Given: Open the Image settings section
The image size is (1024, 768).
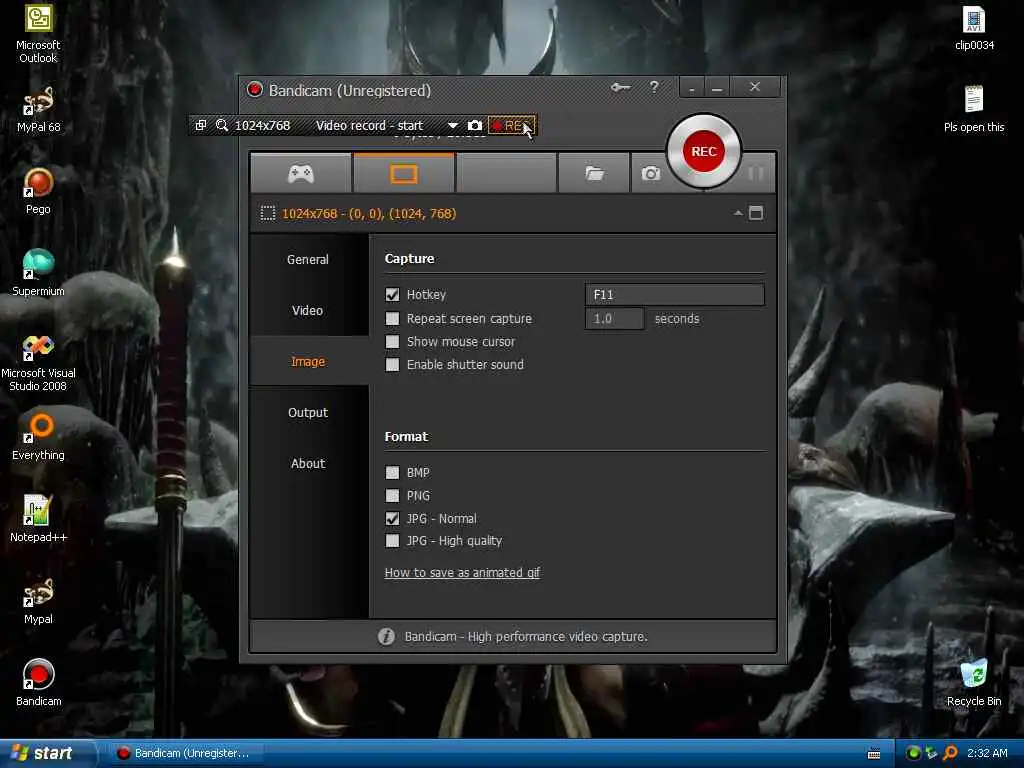Looking at the screenshot, I should click(308, 361).
